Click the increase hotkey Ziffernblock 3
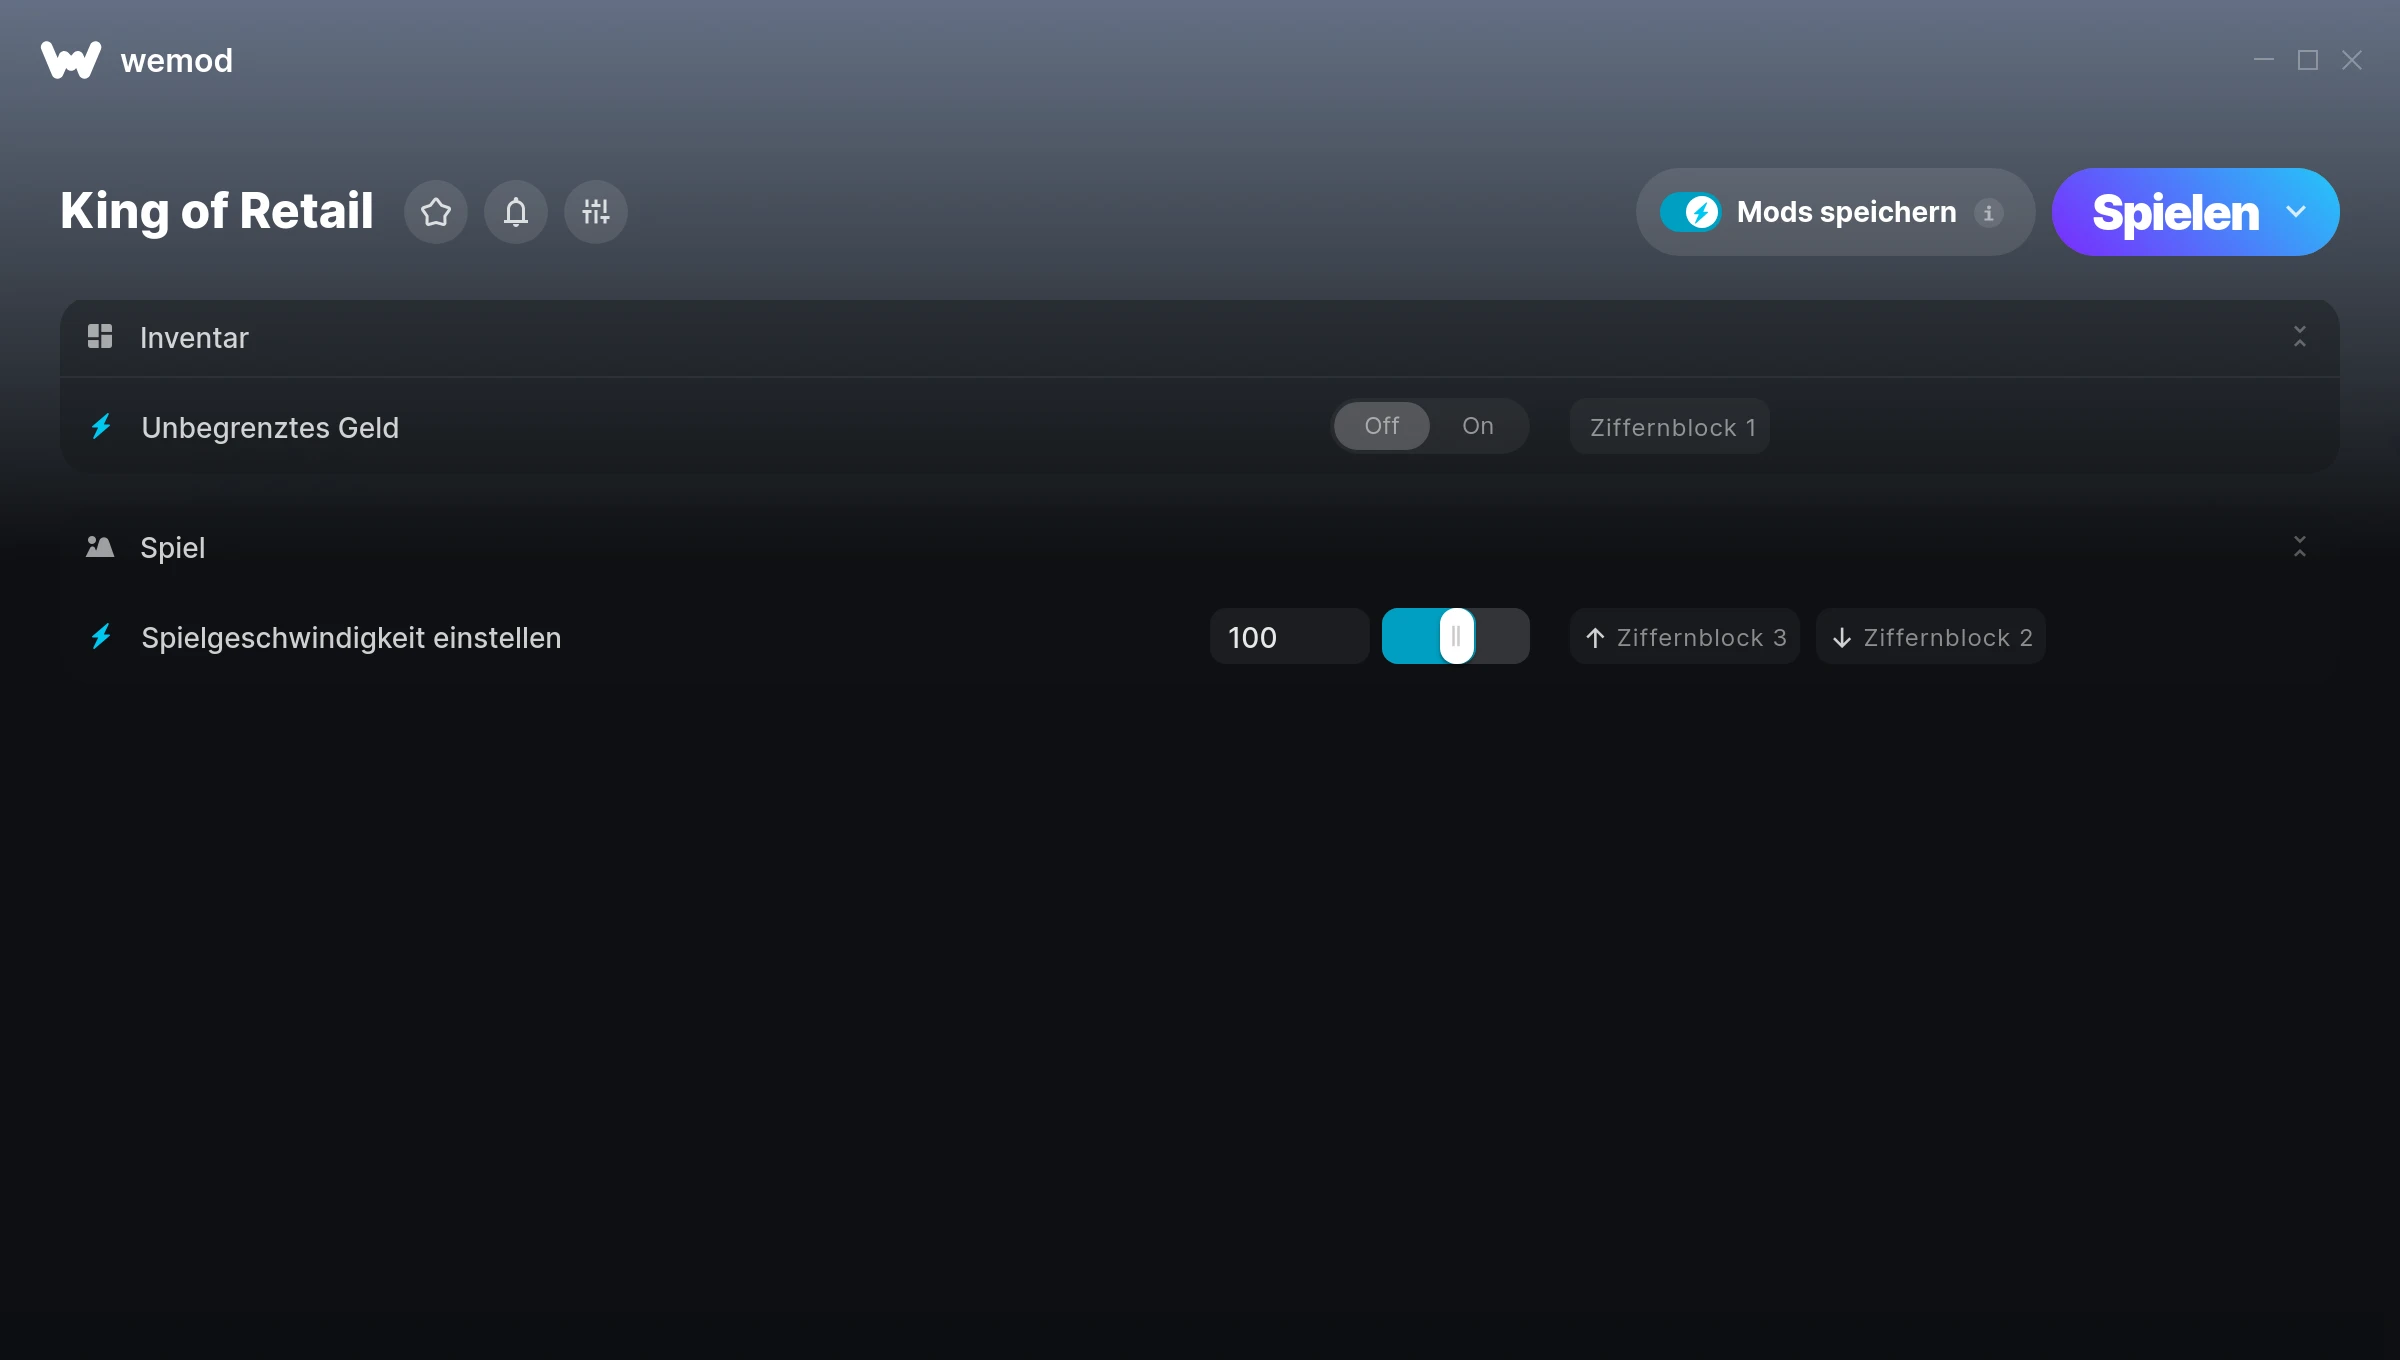This screenshot has width=2400, height=1360. pyautogui.click(x=1685, y=637)
